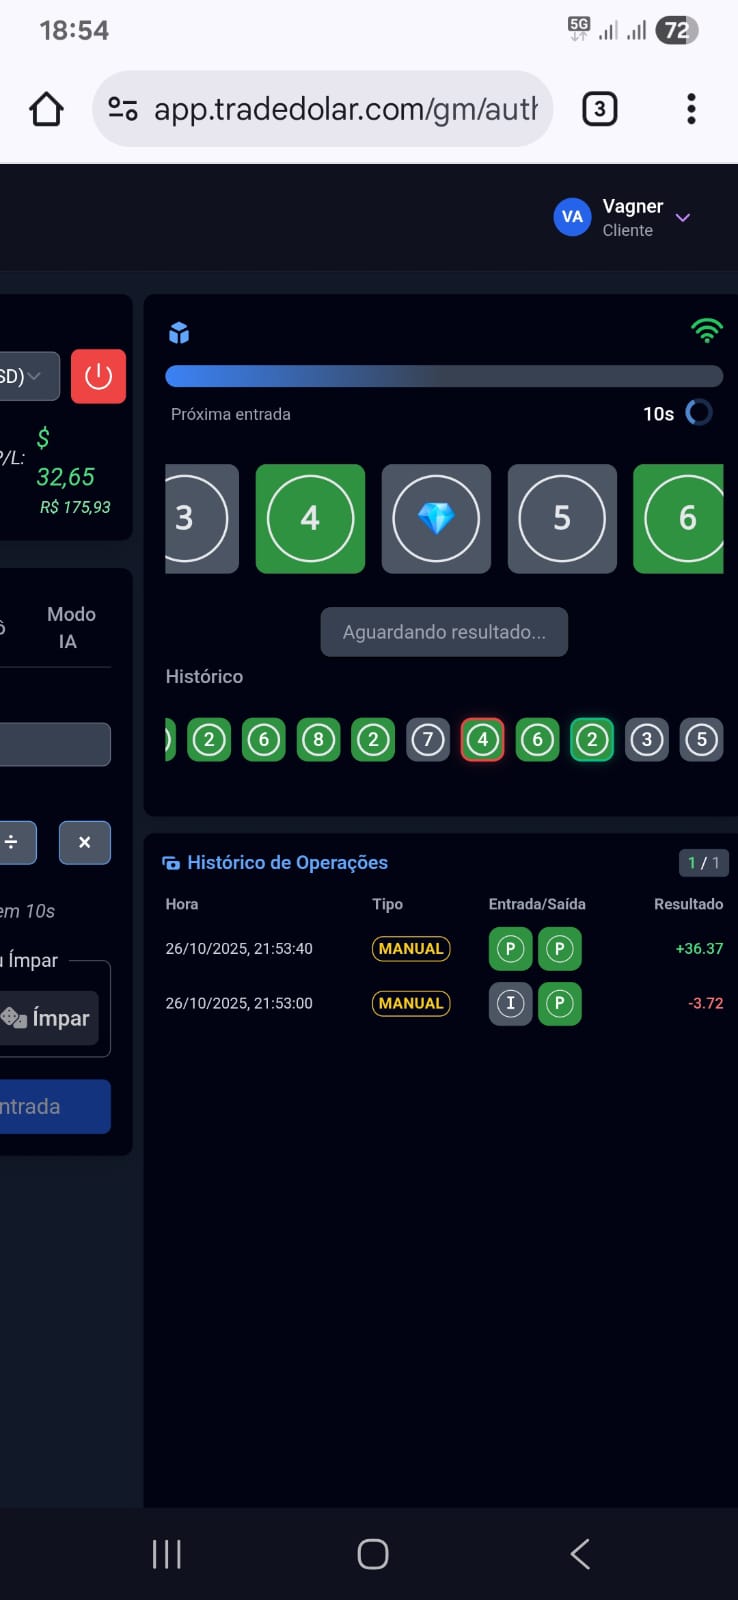Viewport: 738px width, 1600px height.
Task: Click the Aguardando resultado button
Action: tap(444, 632)
